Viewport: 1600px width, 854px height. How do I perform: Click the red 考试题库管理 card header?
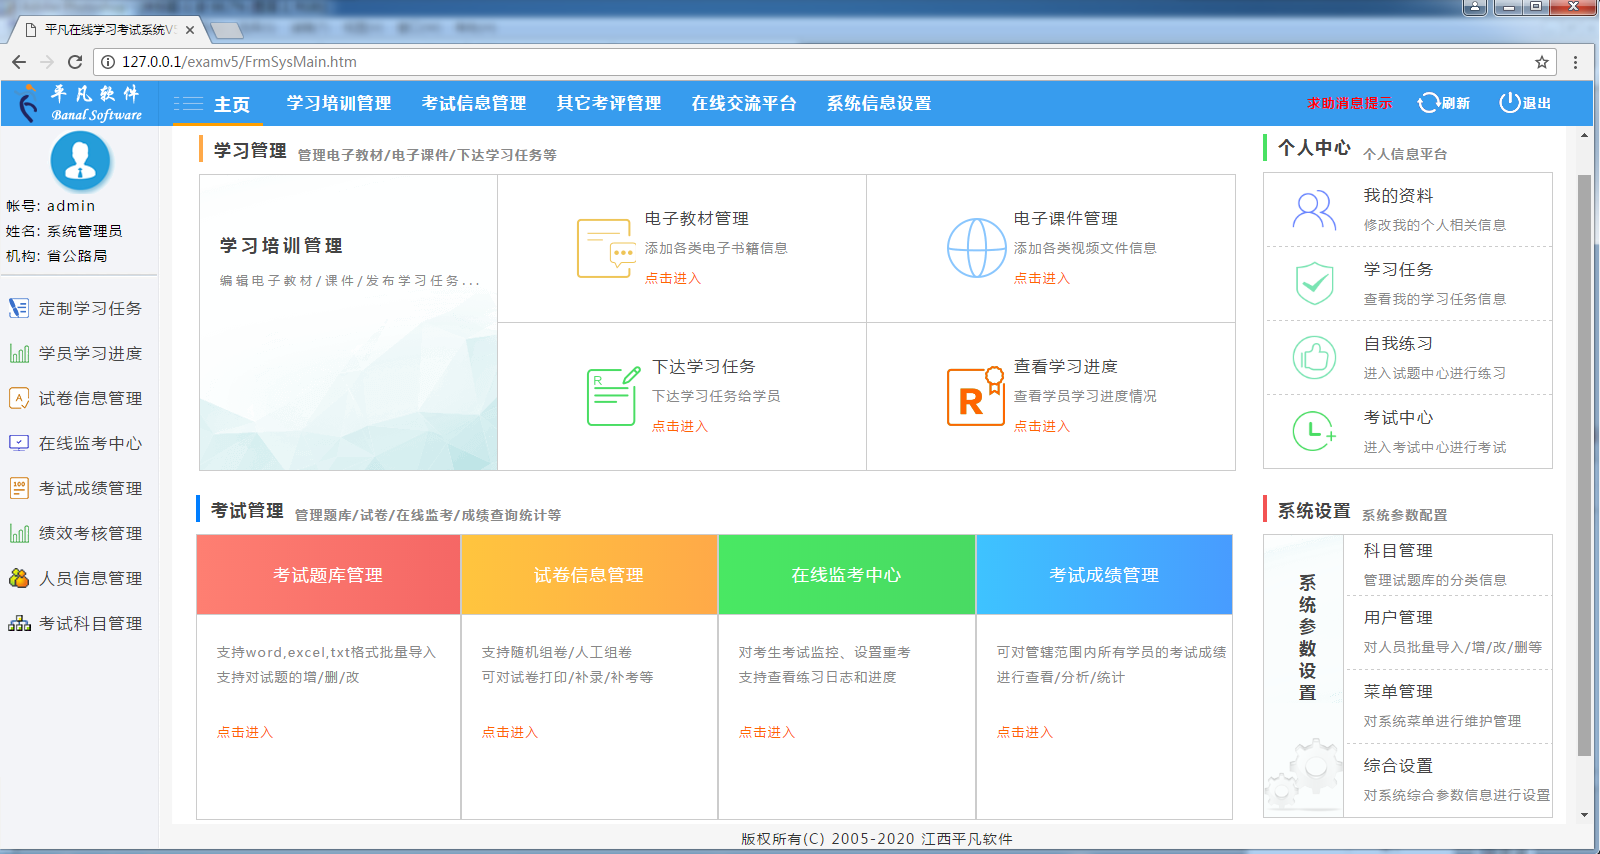click(328, 575)
